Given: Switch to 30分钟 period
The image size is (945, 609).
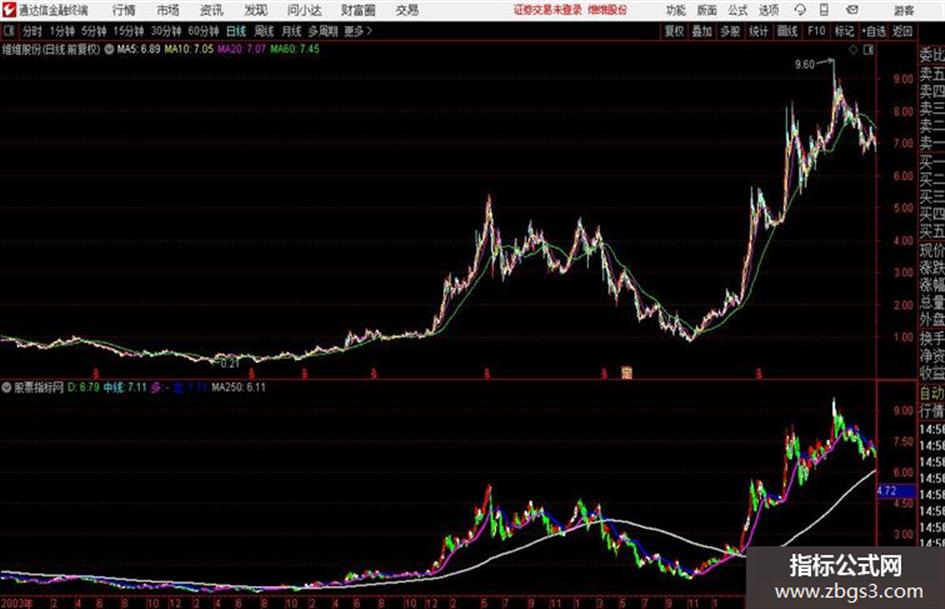Looking at the screenshot, I should [x=166, y=31].
